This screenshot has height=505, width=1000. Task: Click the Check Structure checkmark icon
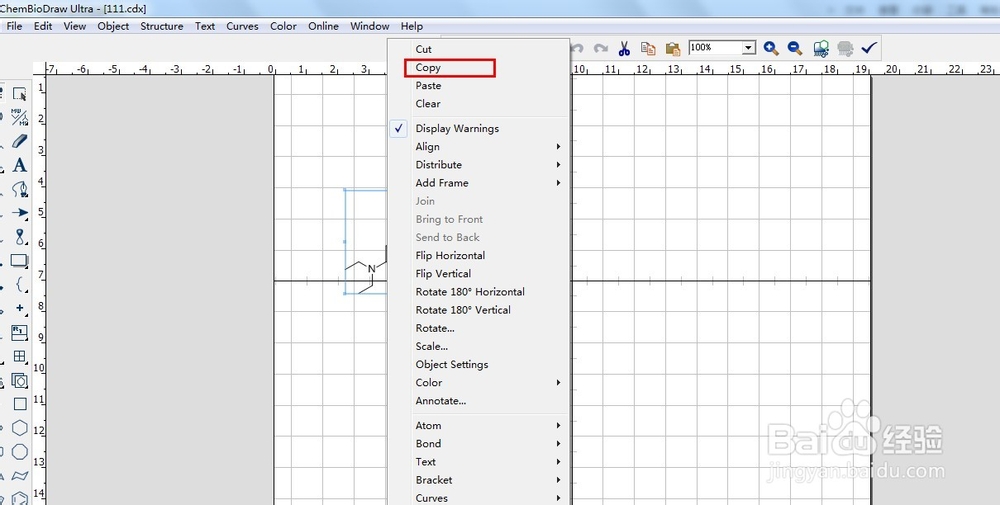coord(869,48)
